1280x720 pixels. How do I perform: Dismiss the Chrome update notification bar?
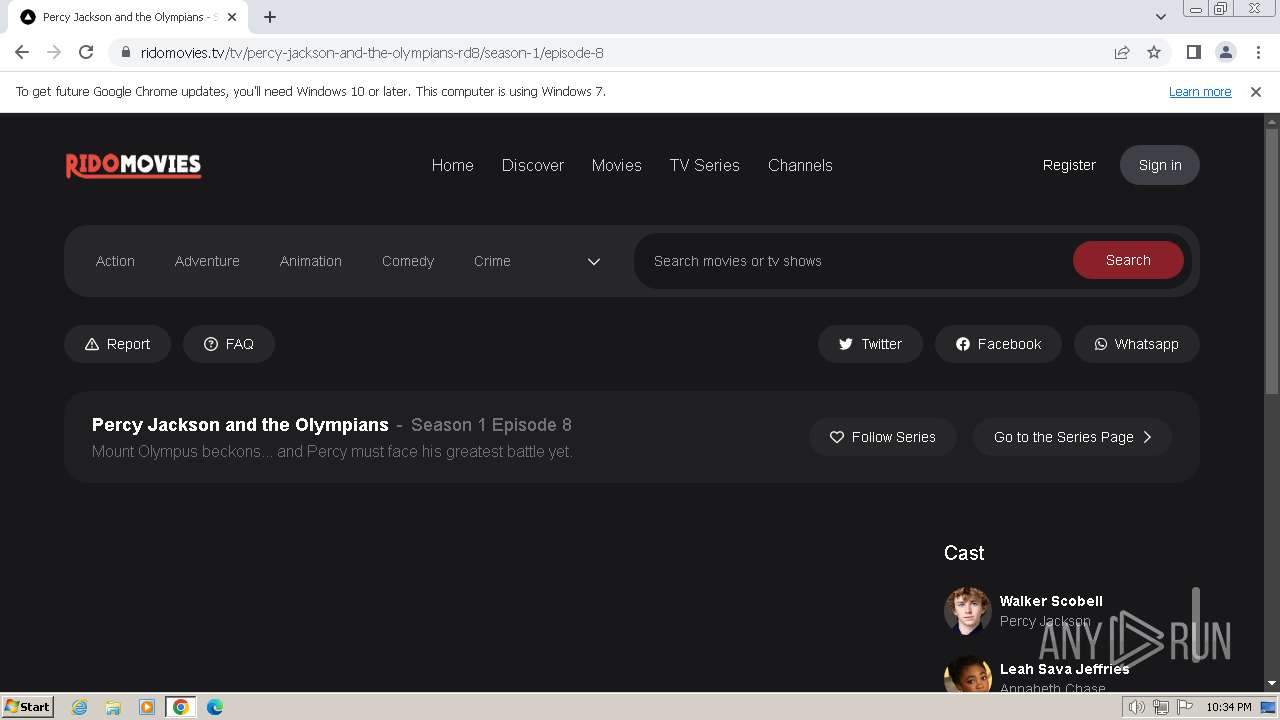tap(1256, 91)
